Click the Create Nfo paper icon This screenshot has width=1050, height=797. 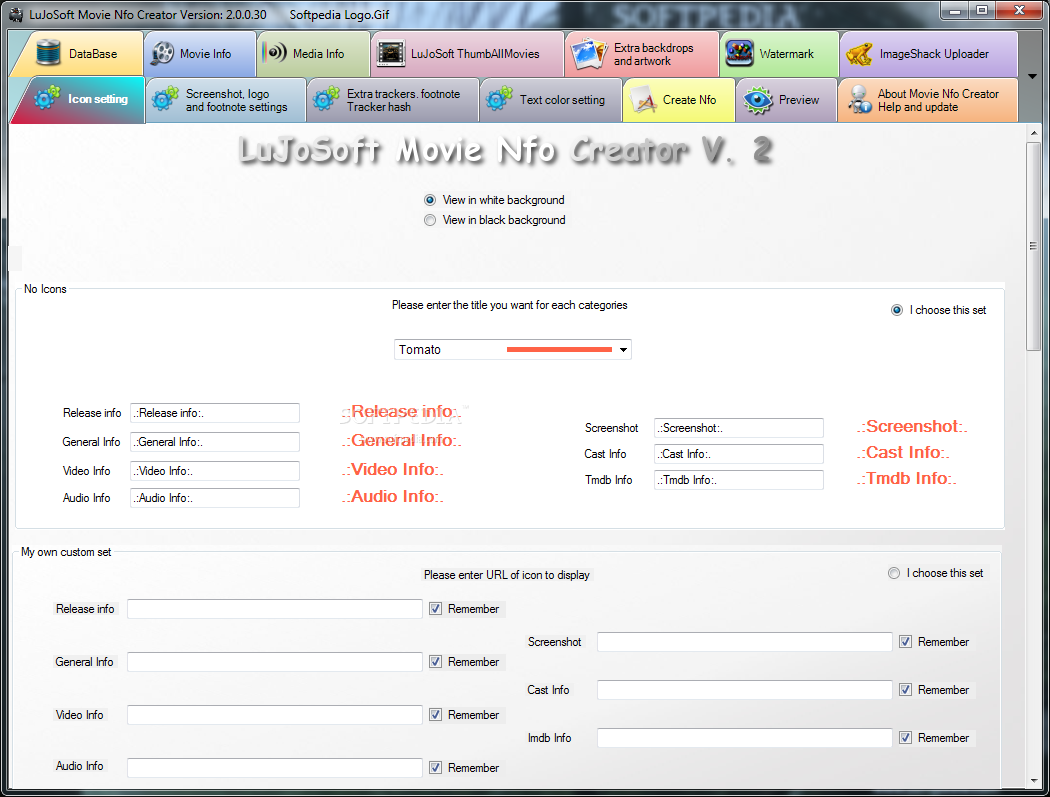(x=644, y=100)
